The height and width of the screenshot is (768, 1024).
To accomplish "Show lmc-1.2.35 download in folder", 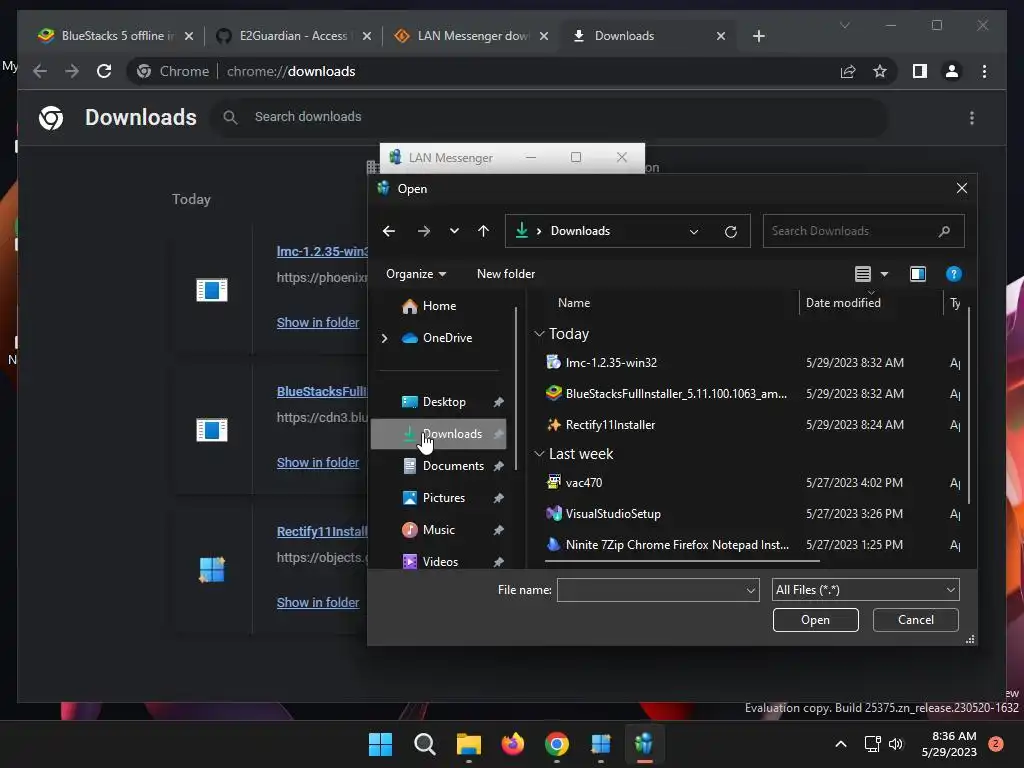I will pyautogui.click(x=317, y=323).
